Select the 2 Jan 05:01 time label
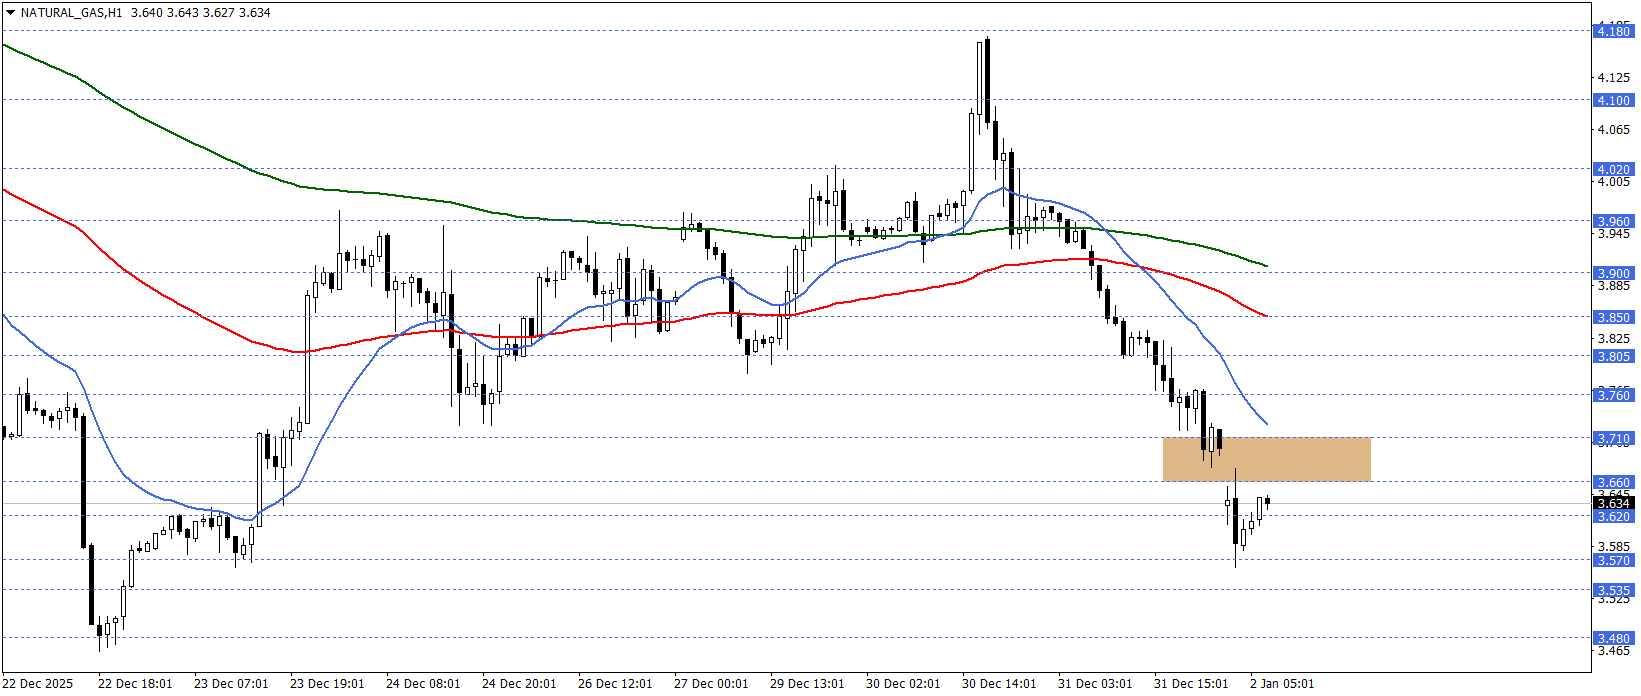The width and height of the screenshot is (1641, 696). click(x=1282, y=684)
